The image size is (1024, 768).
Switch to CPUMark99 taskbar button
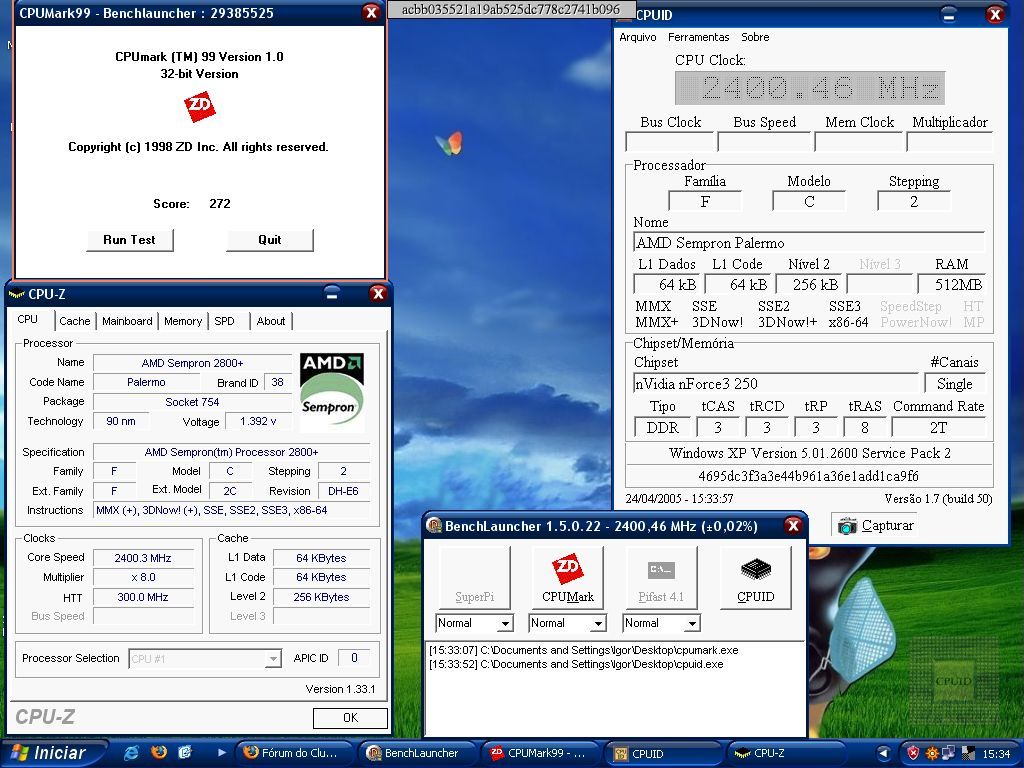coord(543,753)
